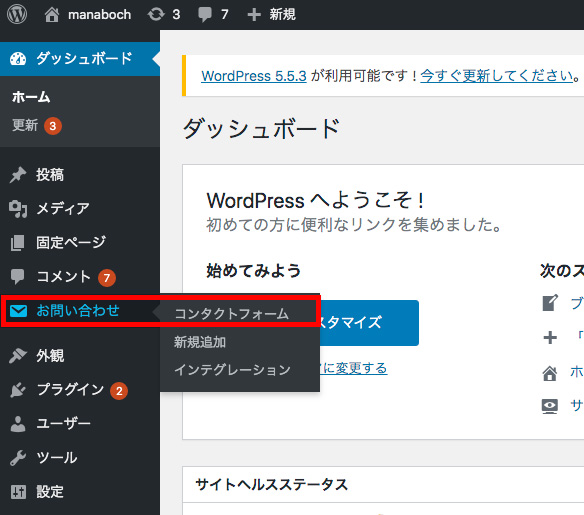Click the 始めてみよう heading

tap(254, 270)
